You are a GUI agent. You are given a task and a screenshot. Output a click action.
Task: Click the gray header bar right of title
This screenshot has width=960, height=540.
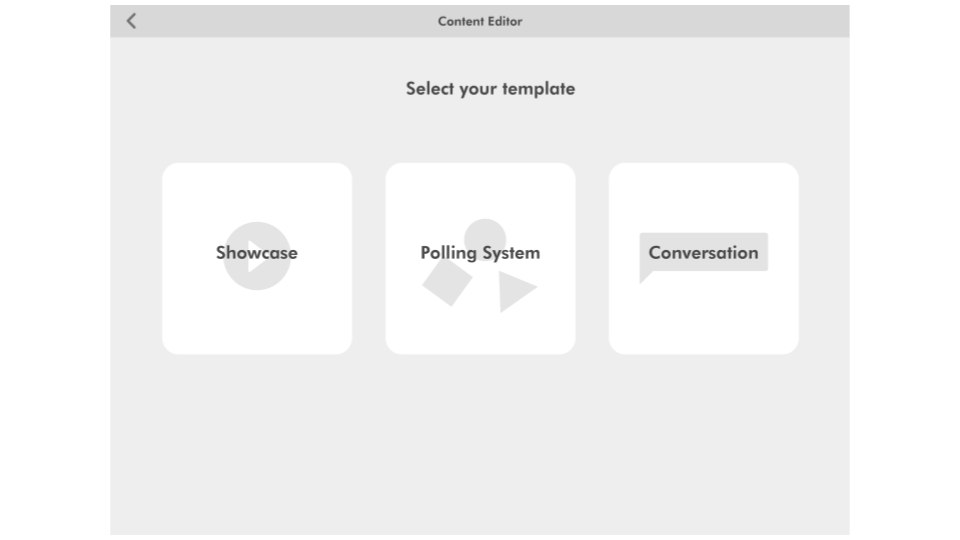click(686, 21)
